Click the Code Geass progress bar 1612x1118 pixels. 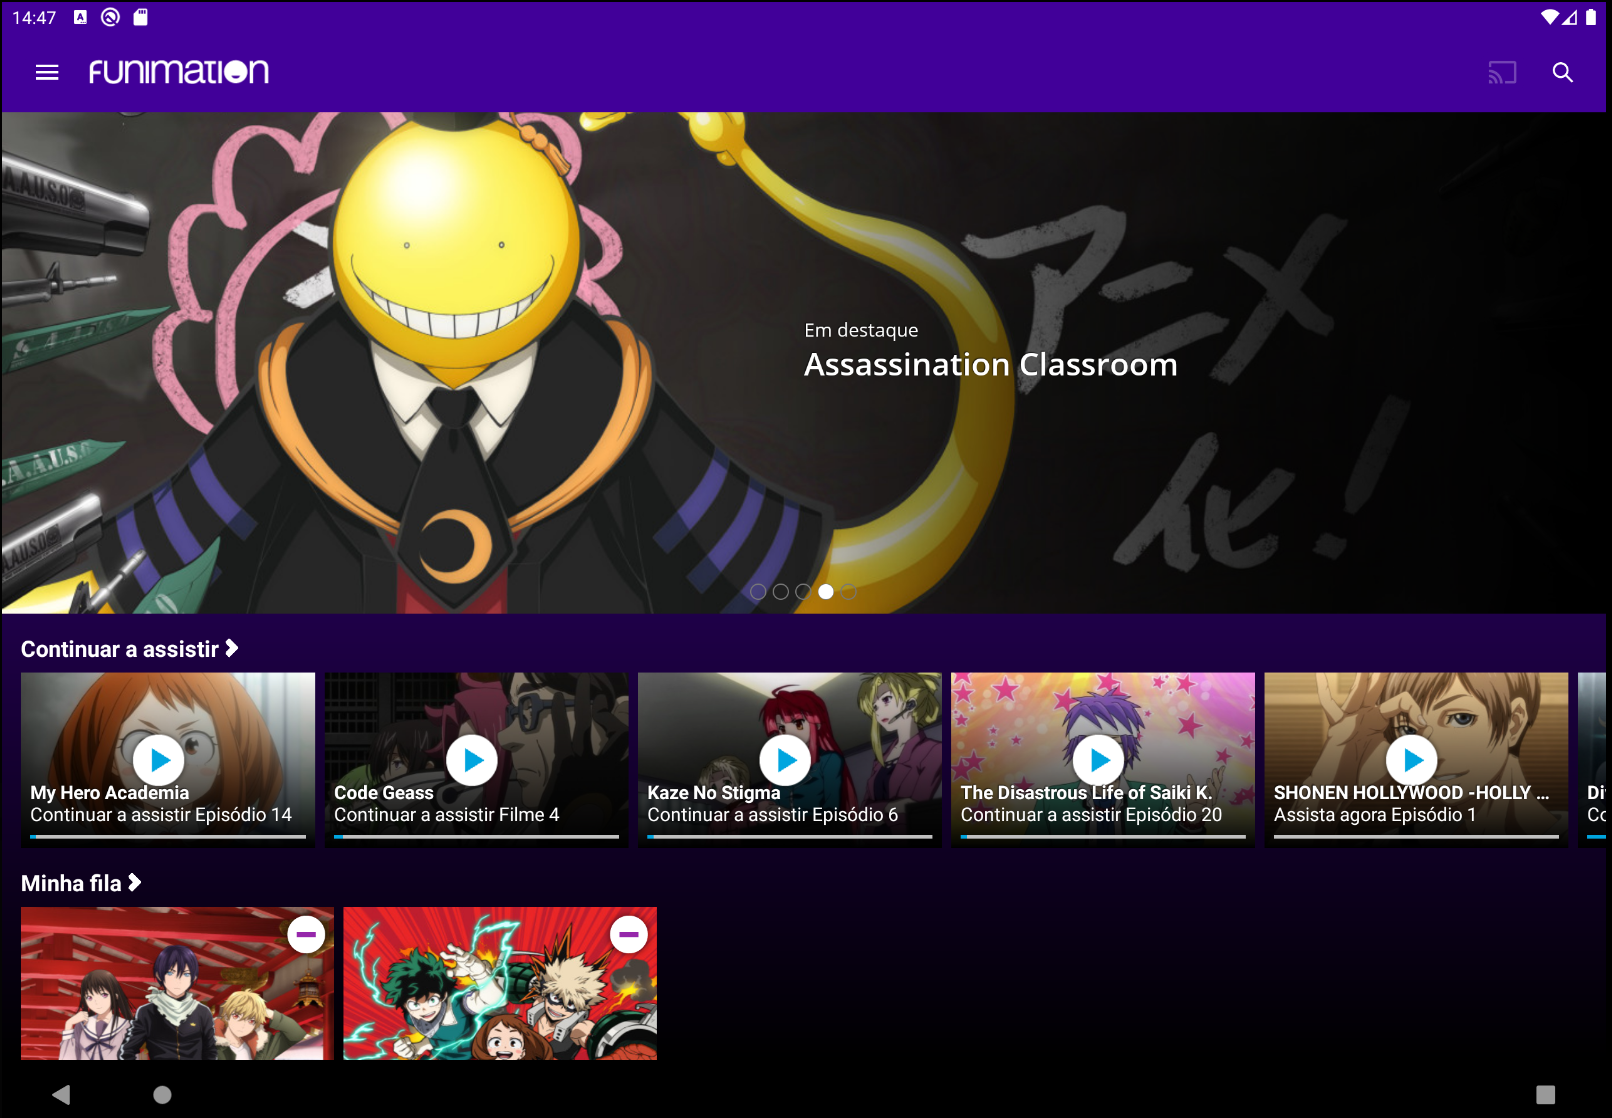tap(477, 837)
